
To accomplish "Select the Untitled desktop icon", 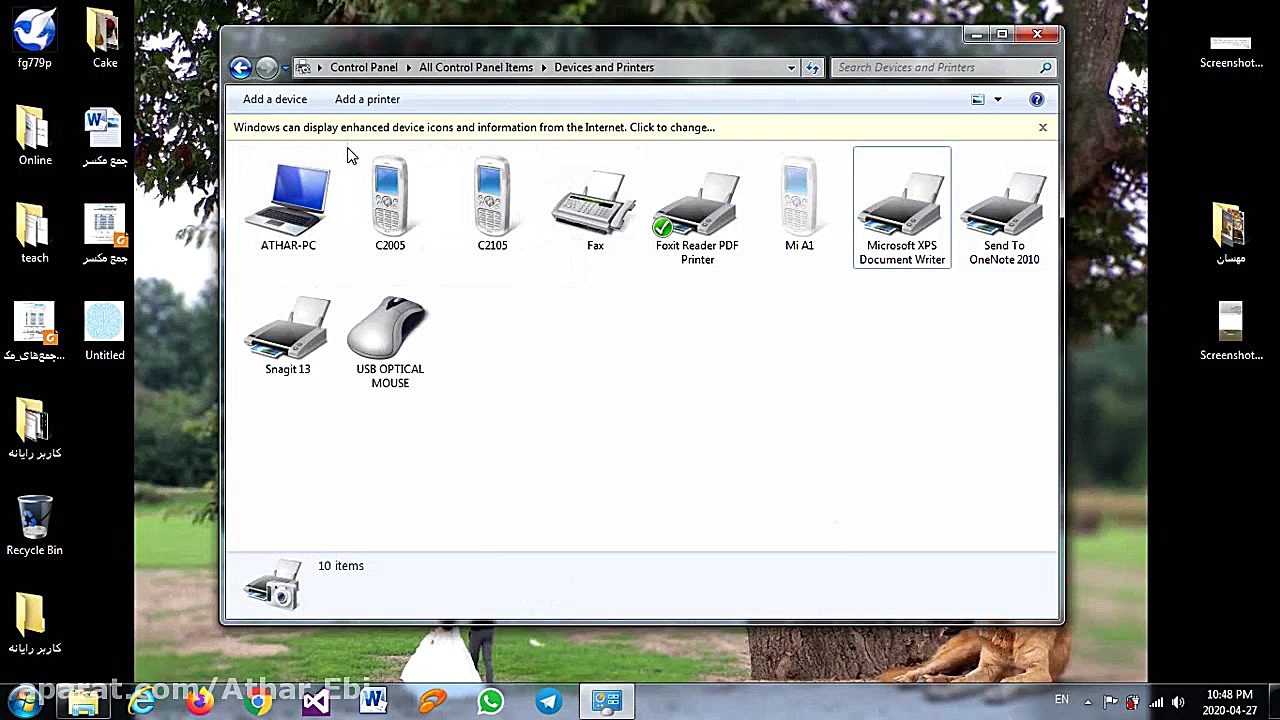I will pos(105,330).
